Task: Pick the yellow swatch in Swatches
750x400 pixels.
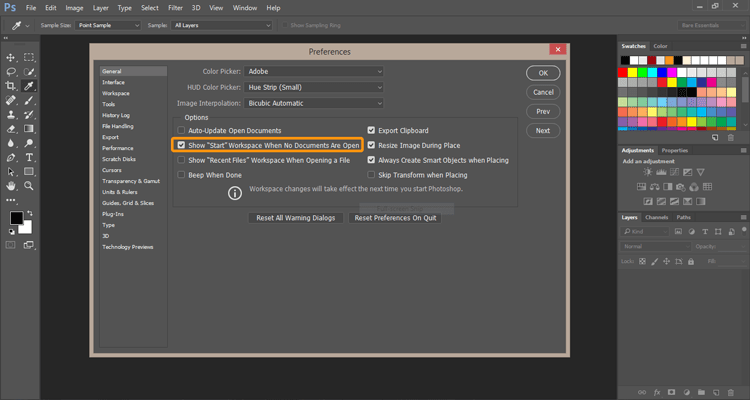Action: [x=632, y=73]
